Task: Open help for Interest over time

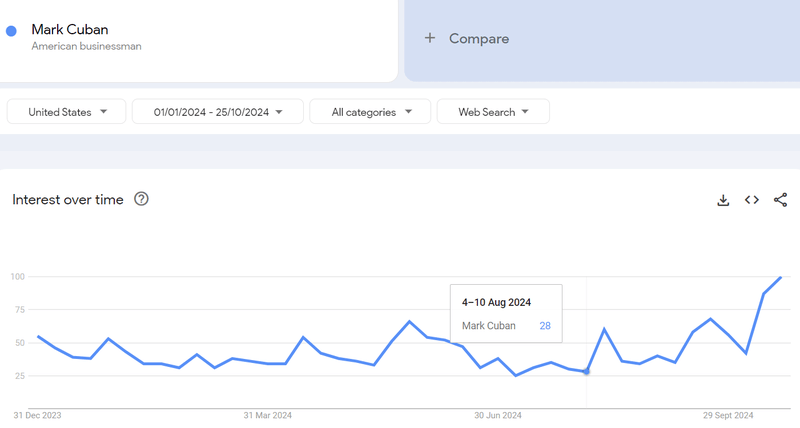Action: coord(141,199)
